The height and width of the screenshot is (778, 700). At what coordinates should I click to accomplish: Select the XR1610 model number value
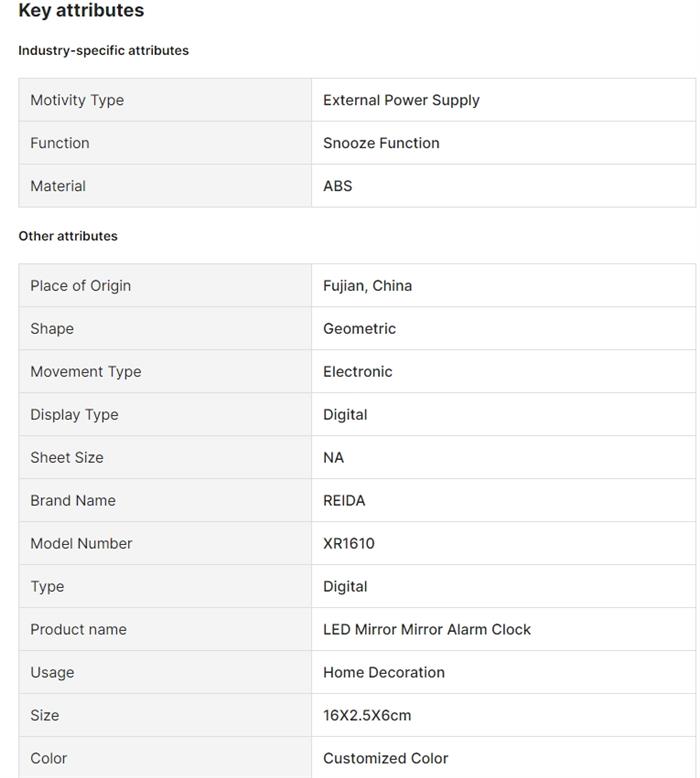pos(349,544)
